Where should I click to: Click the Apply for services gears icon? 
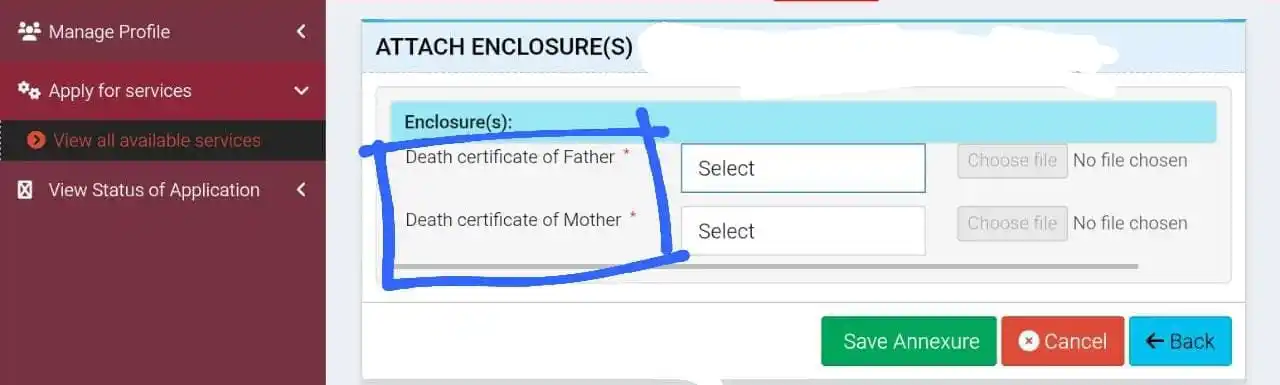click(28, 90)
